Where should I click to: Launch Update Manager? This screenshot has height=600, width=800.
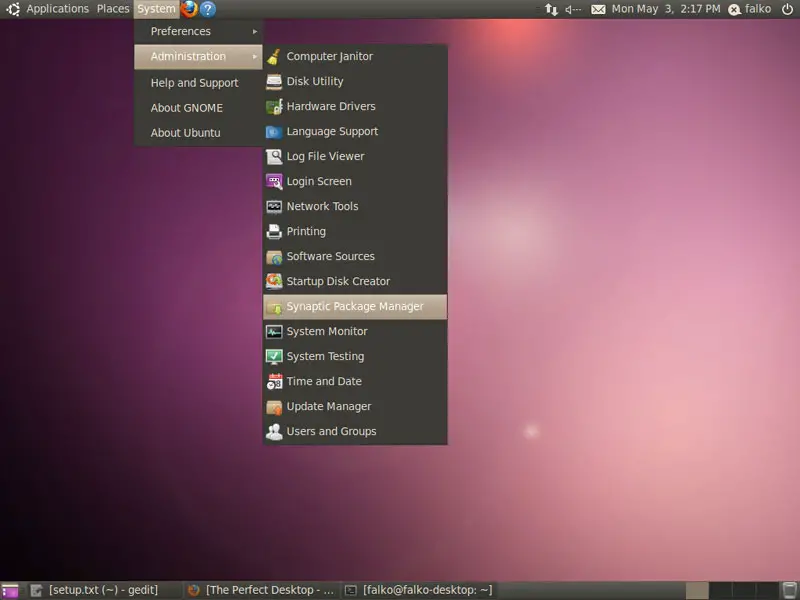[355, 407]
